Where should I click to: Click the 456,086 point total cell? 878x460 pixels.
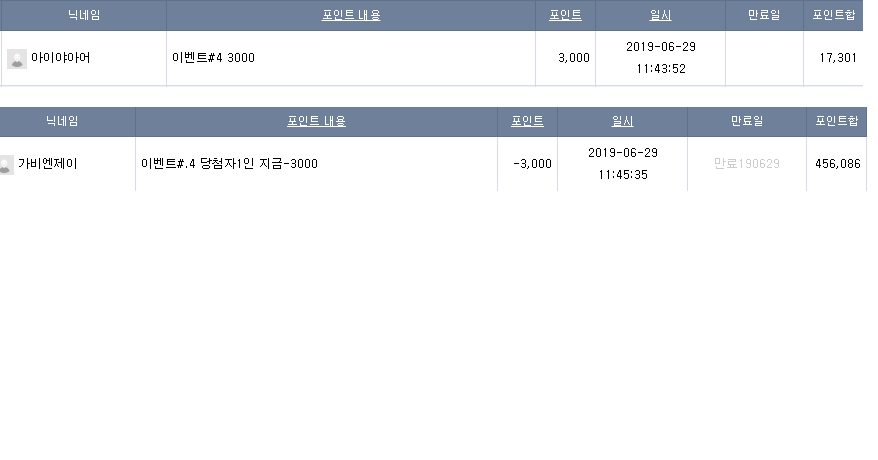click(838, 163)
